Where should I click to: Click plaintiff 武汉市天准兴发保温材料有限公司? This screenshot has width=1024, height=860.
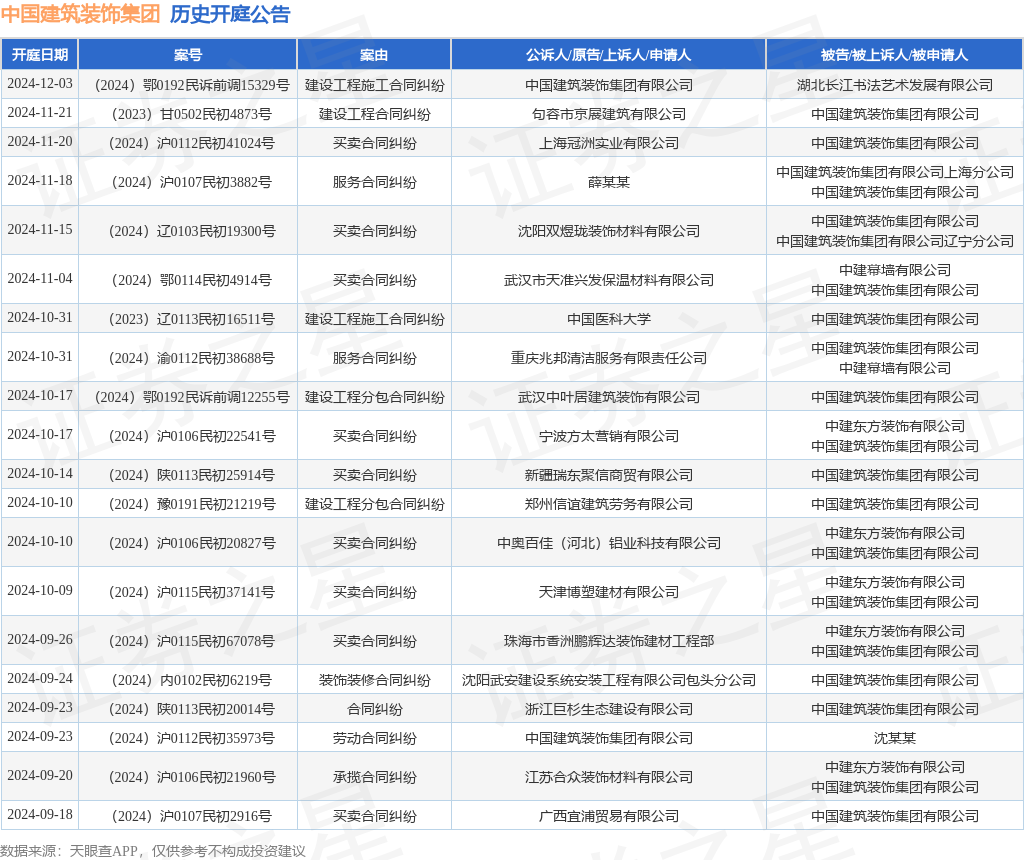click(609, 280)
